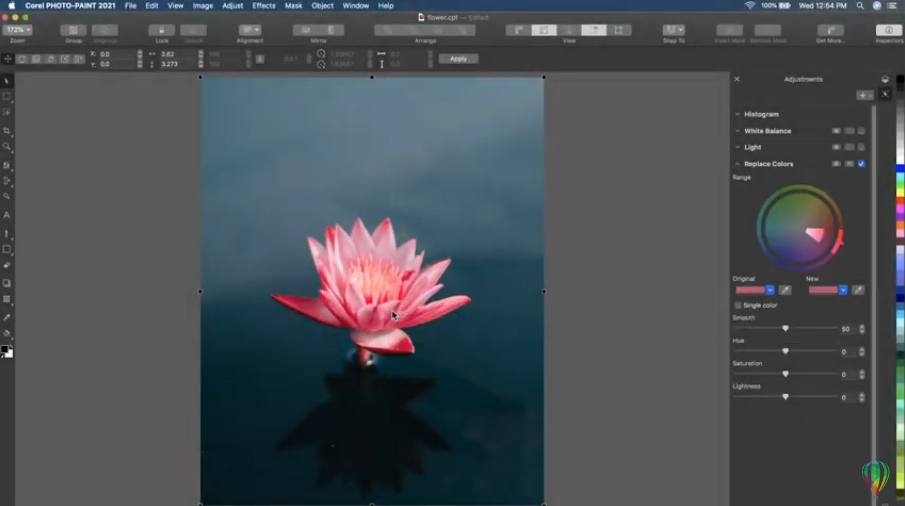The height and width of the screenshot is (506, 905).
Task: Pick original color with the eyedropper
Action: click(785, 290)
